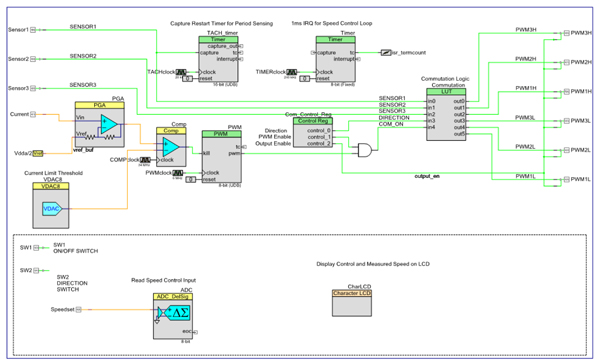Select the PGA amplifier component
The height and width of the screenshot is (362, 600).
point(99,124)
